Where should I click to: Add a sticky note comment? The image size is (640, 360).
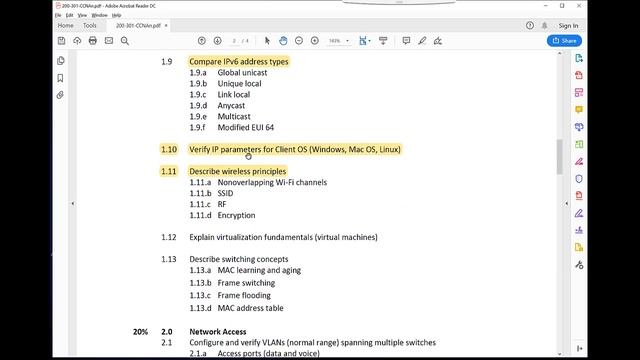point(406,41)
